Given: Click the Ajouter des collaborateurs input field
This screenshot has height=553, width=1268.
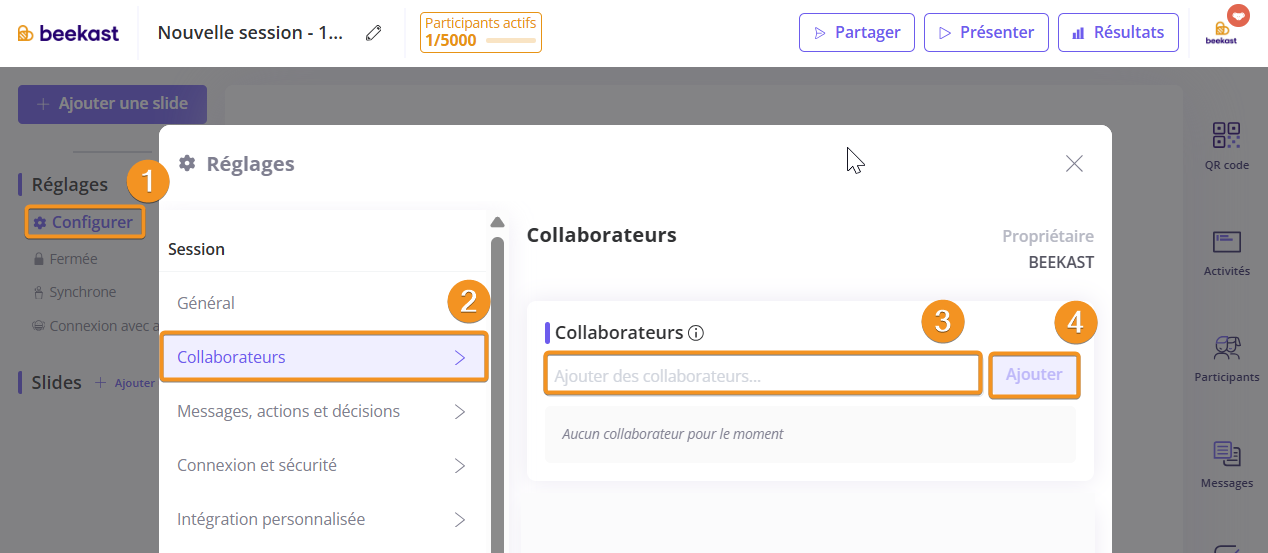Looking at the screenshot, I should [762, 376].
